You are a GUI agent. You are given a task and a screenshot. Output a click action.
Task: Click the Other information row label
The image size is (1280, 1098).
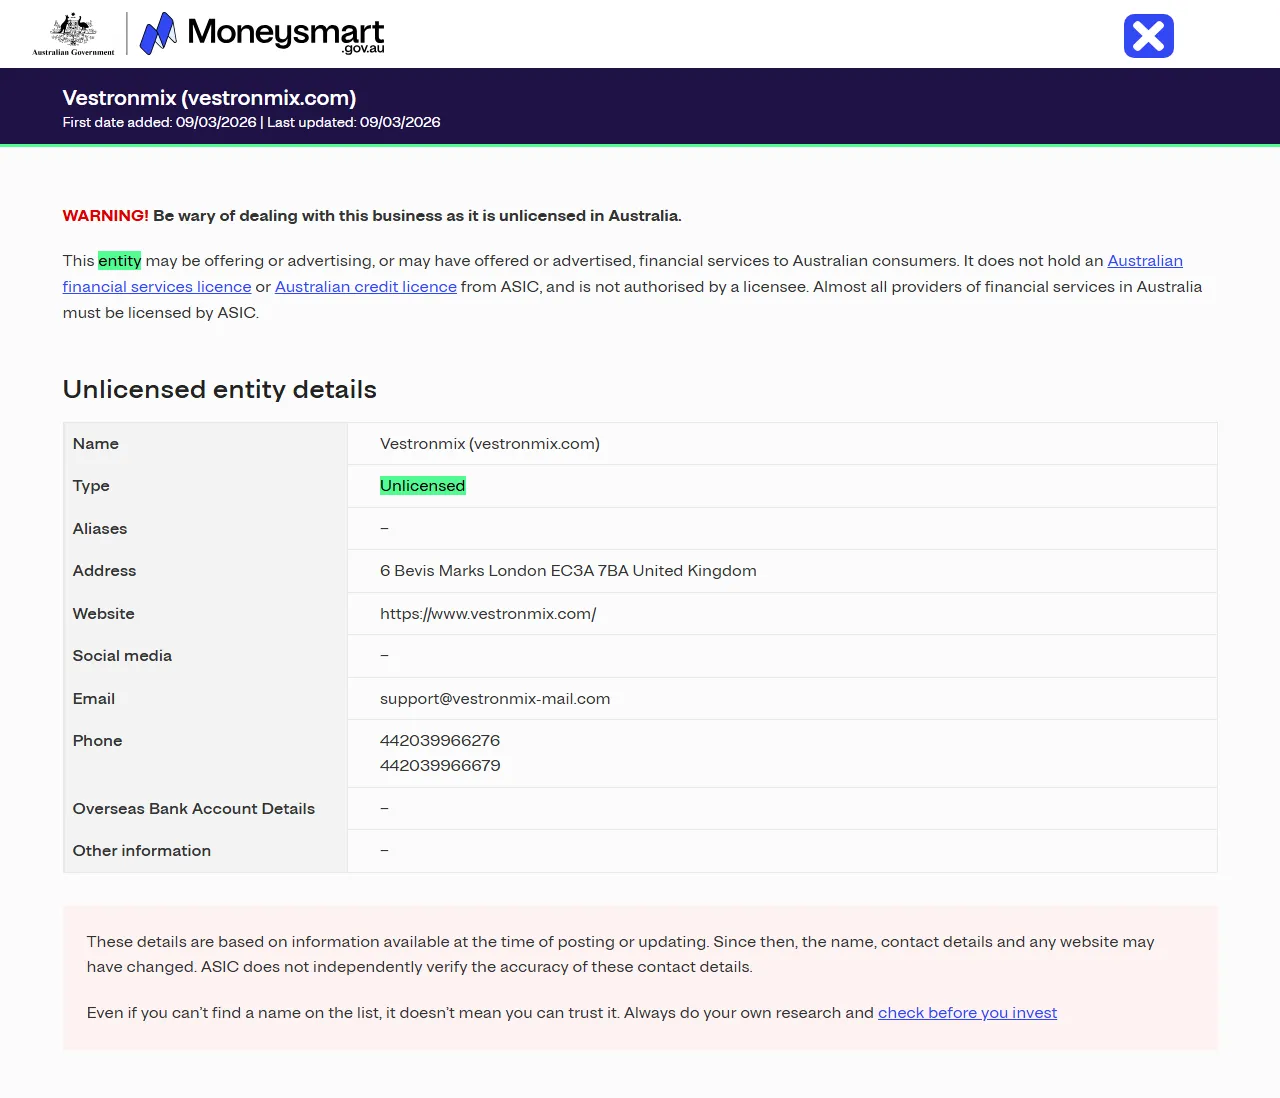tap(142, 851)
